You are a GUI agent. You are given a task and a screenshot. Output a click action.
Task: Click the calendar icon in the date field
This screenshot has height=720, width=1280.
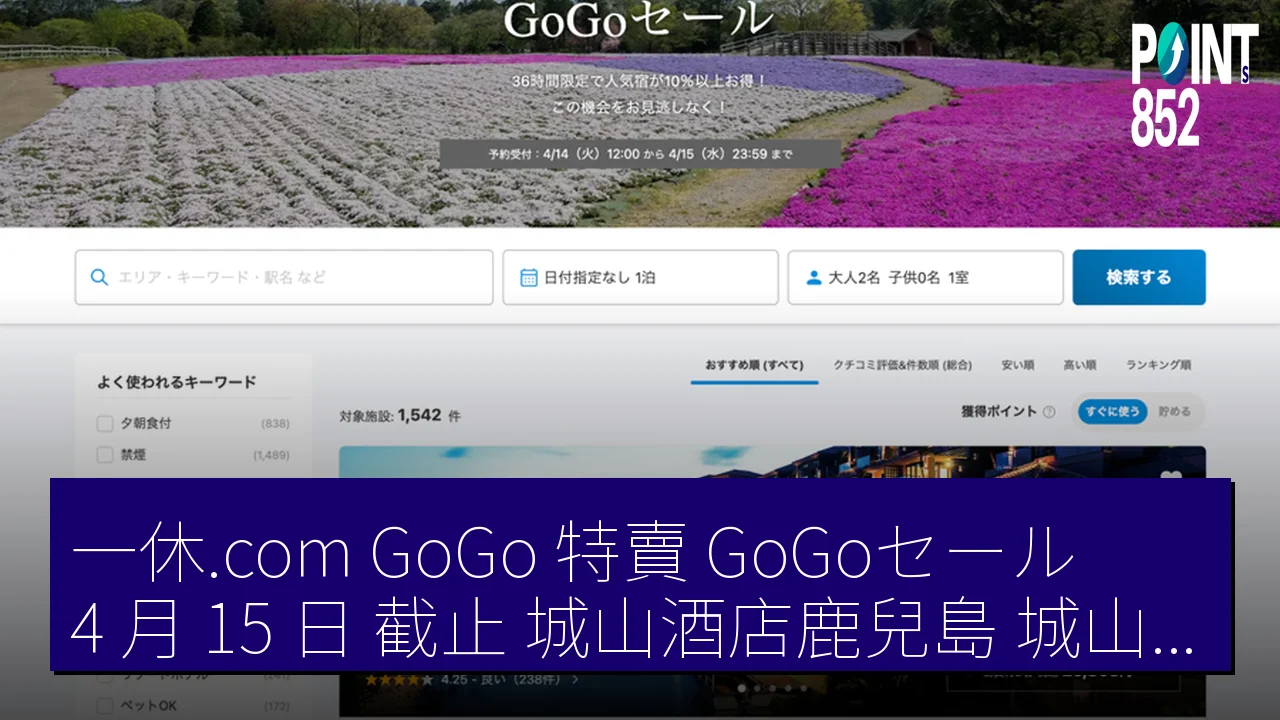coord(529,277)
